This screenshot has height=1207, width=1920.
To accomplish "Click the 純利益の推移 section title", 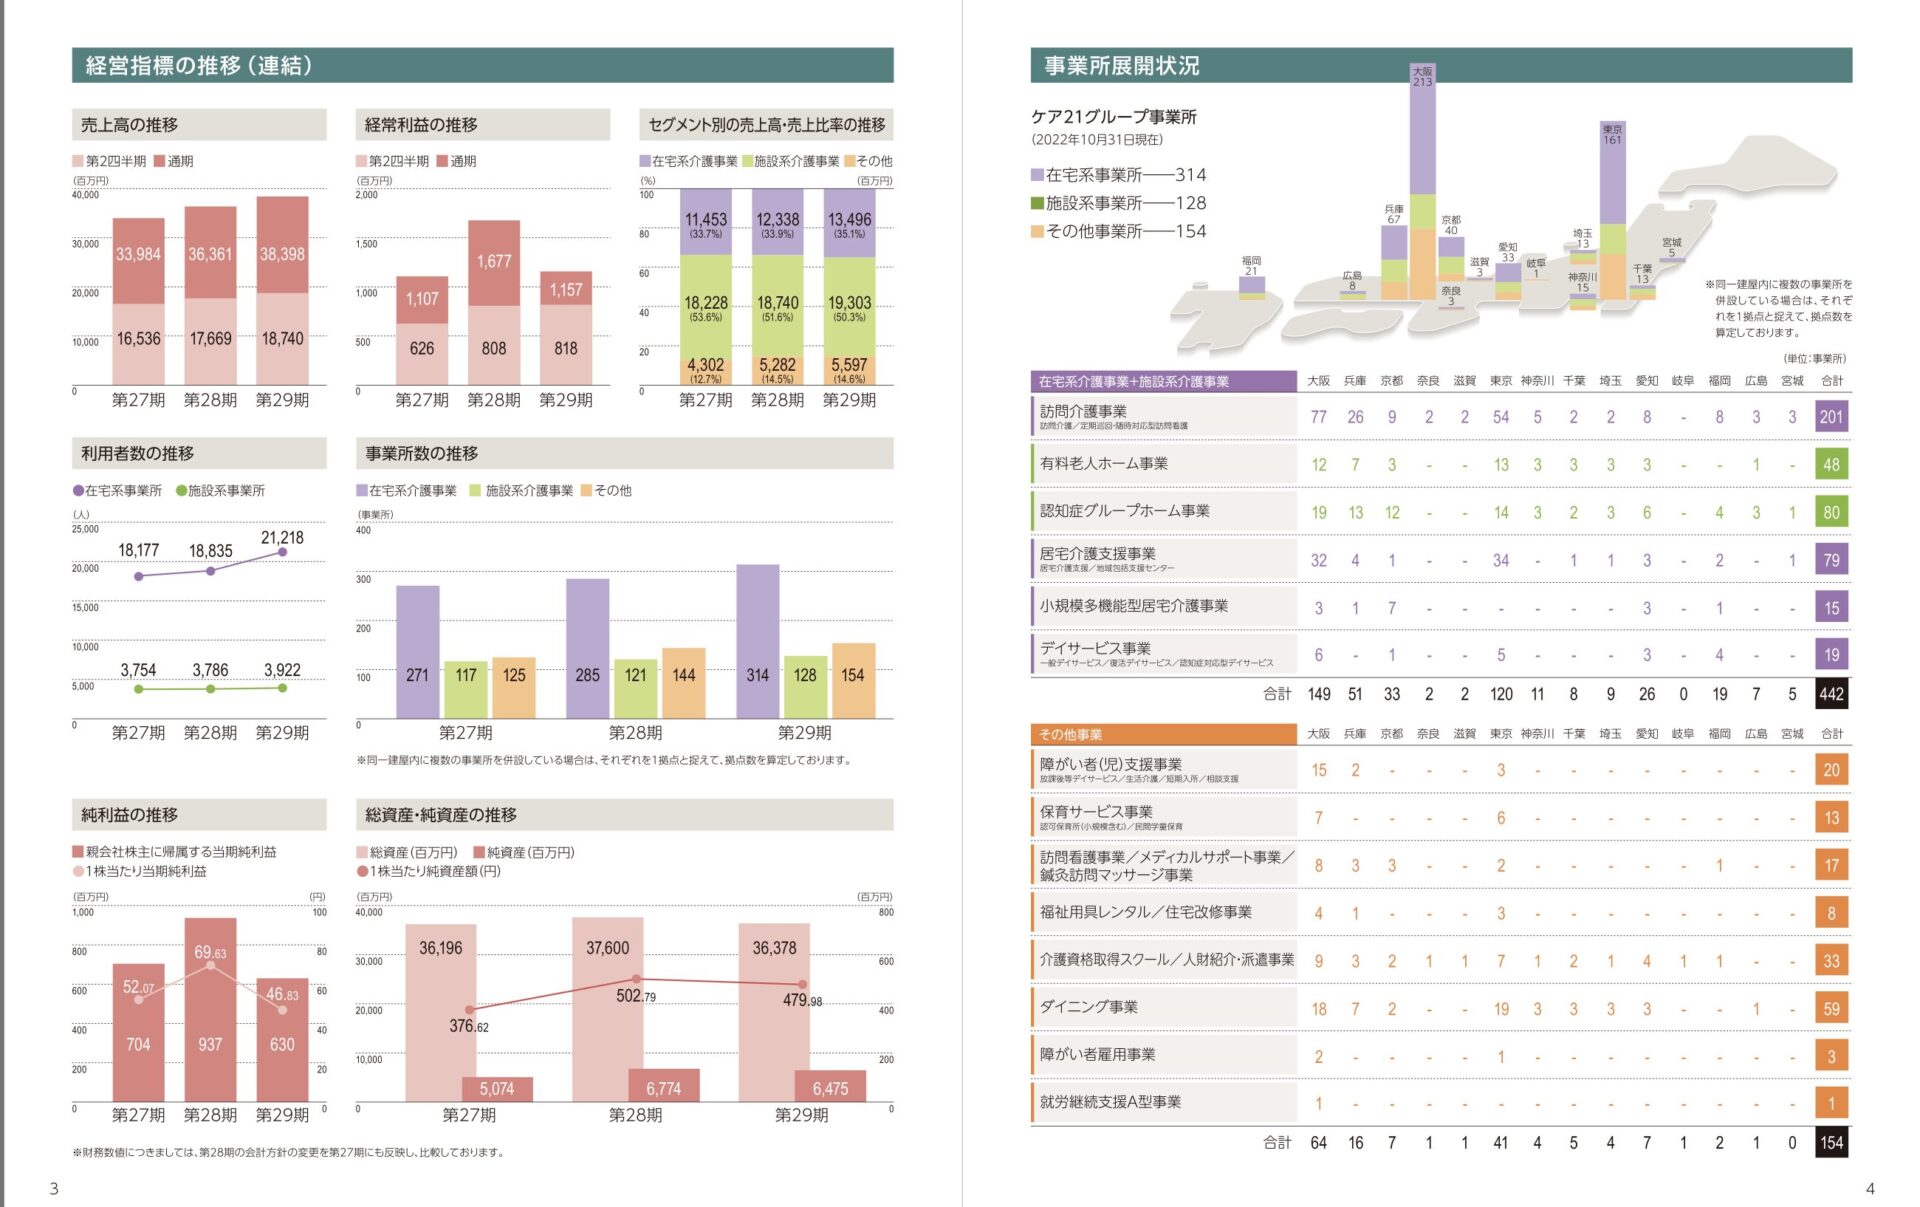I will pyautogui.click(x=199, y=815).
